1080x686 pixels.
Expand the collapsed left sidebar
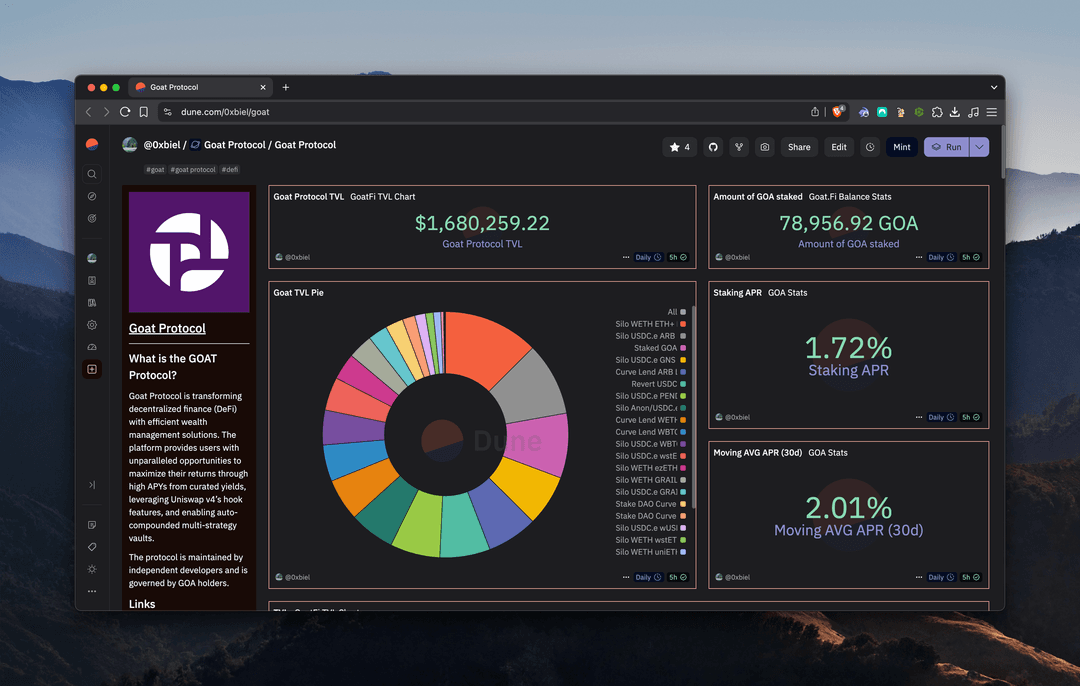[x=92, y=485]
